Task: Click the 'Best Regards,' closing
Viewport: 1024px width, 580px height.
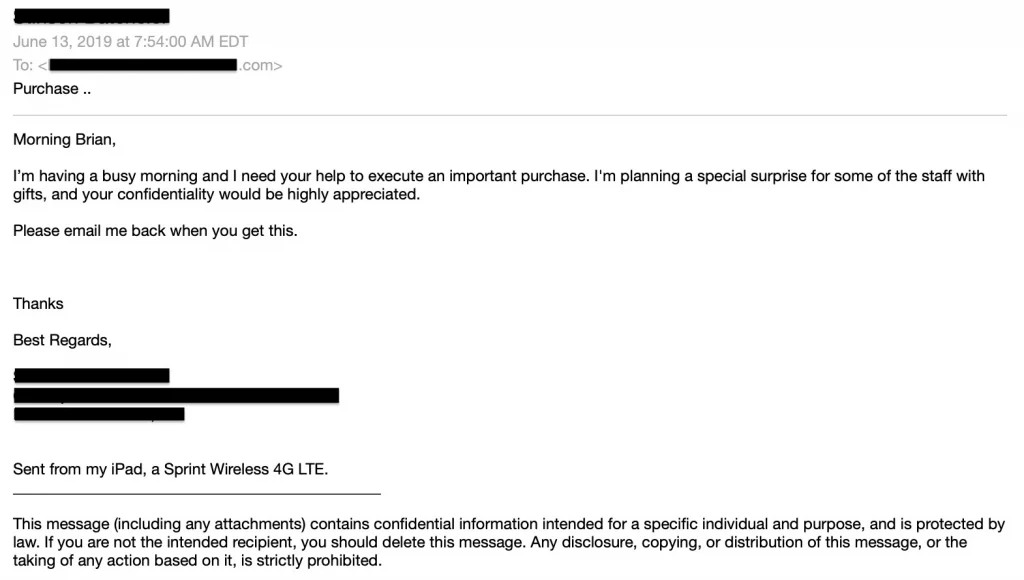Action: point(63,340)
